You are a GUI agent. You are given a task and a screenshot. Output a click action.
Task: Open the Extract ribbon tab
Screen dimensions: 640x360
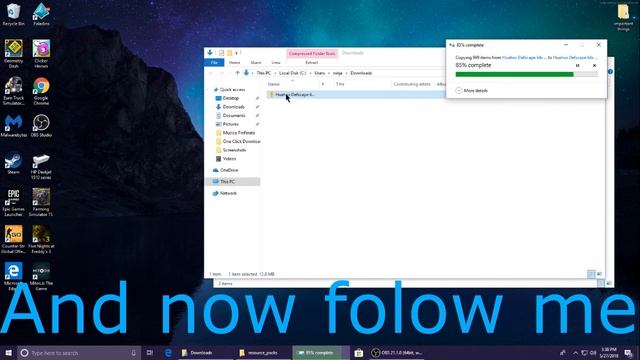(311, 62)
